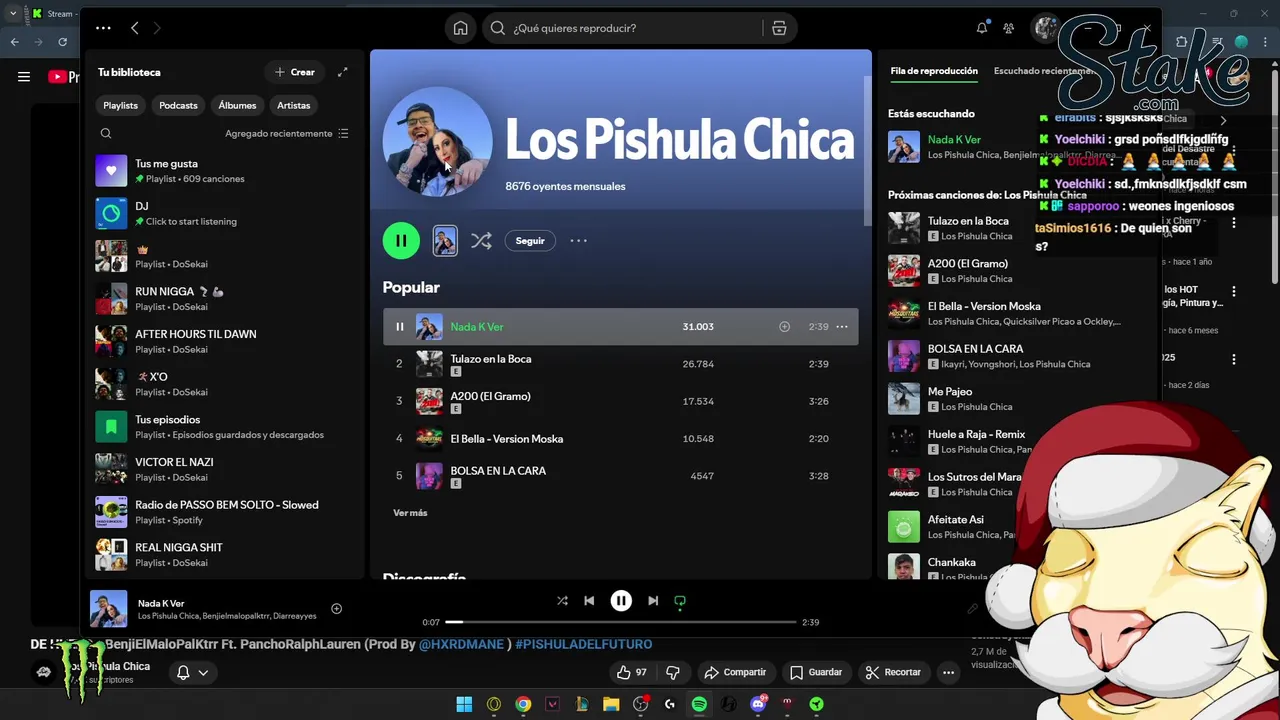Open Windows Start menu

point(464,704)
